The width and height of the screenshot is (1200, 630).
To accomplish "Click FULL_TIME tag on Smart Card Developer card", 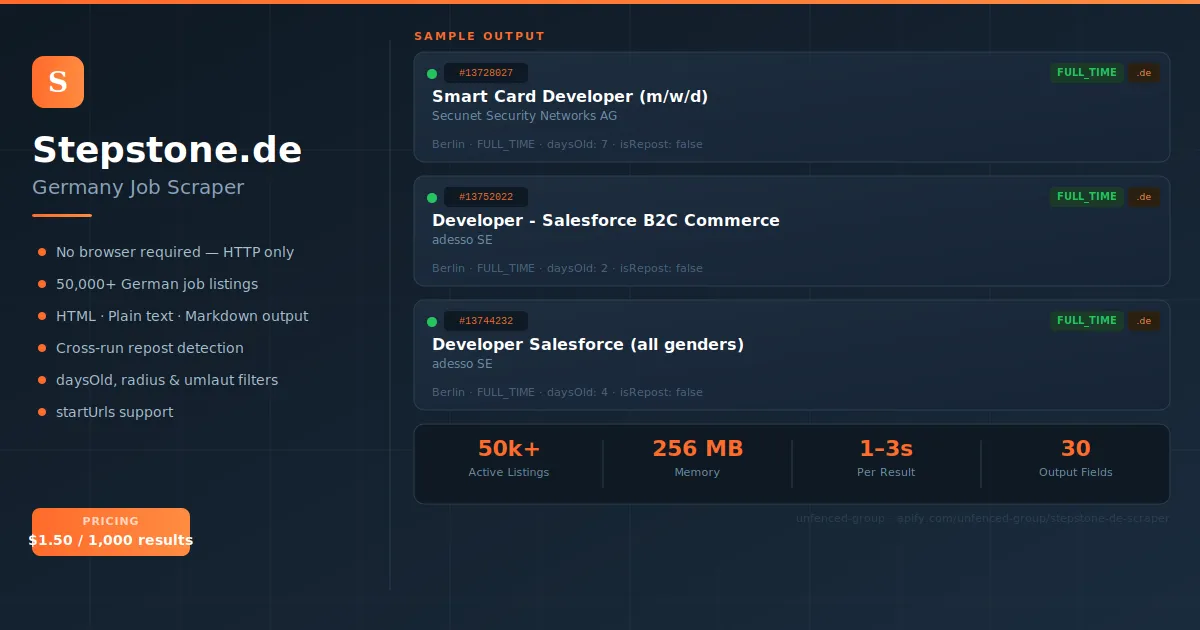I will tap(1086, 73).
